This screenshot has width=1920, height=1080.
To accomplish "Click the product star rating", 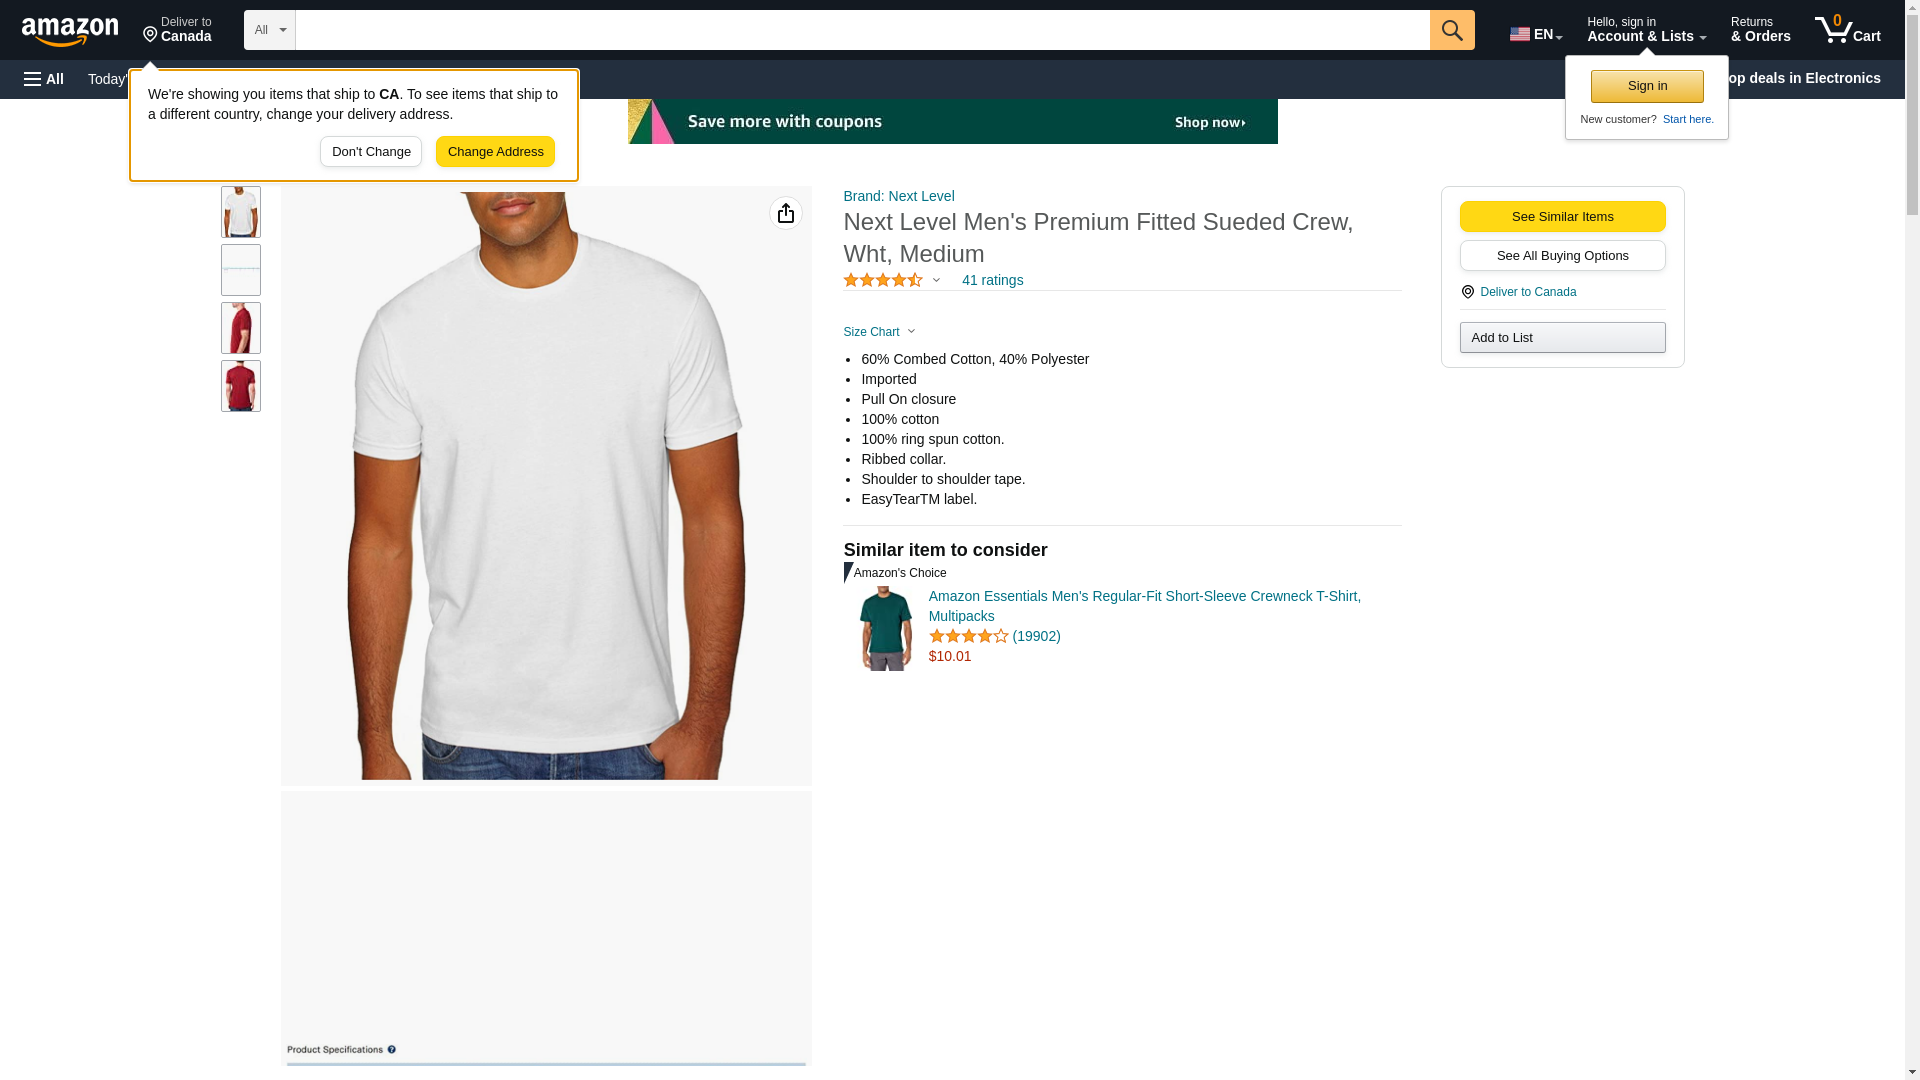I will (x=884, y=281).
